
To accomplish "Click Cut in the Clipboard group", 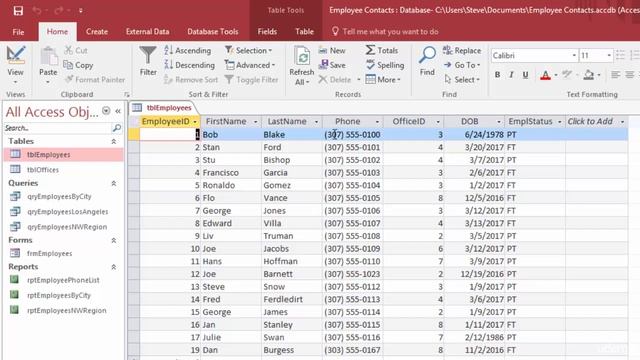I will pyautogui.click(x=76, y=51).
